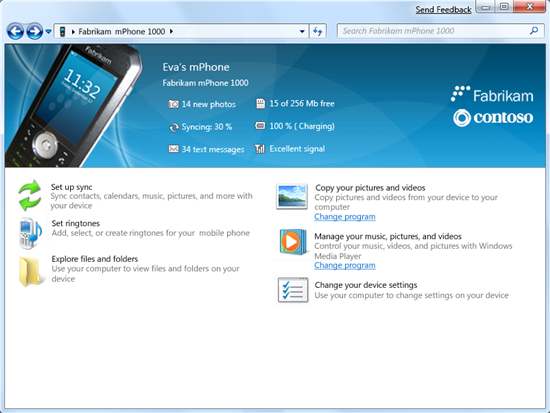Select Fabrikam mPhone 1000 breadcrumb
Viewport: 550px width, 413px height.
[121, 32]
